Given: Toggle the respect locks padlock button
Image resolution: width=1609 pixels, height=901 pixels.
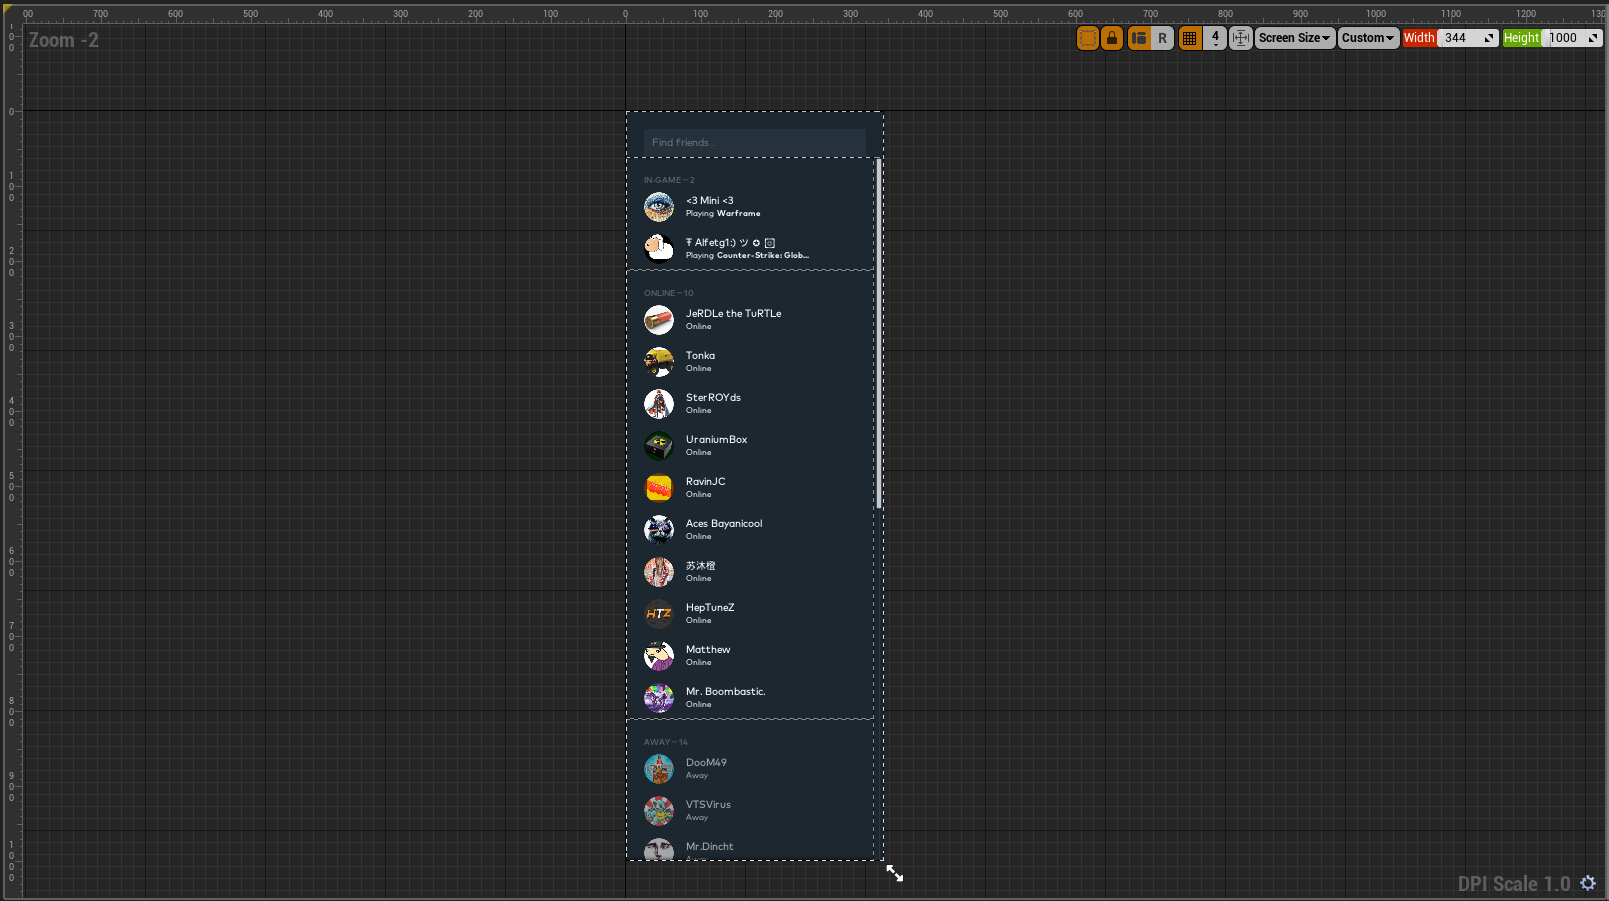Looking at the screenshot, I should pyautogui.click(x=1111, y=38).
